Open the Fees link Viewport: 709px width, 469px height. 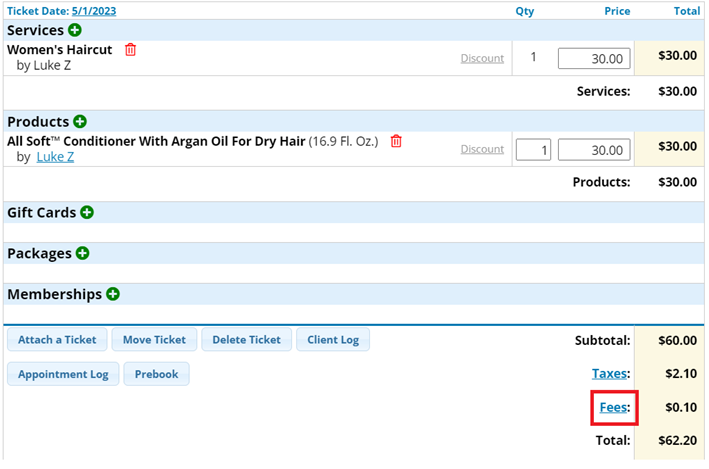tap(612, 407)
